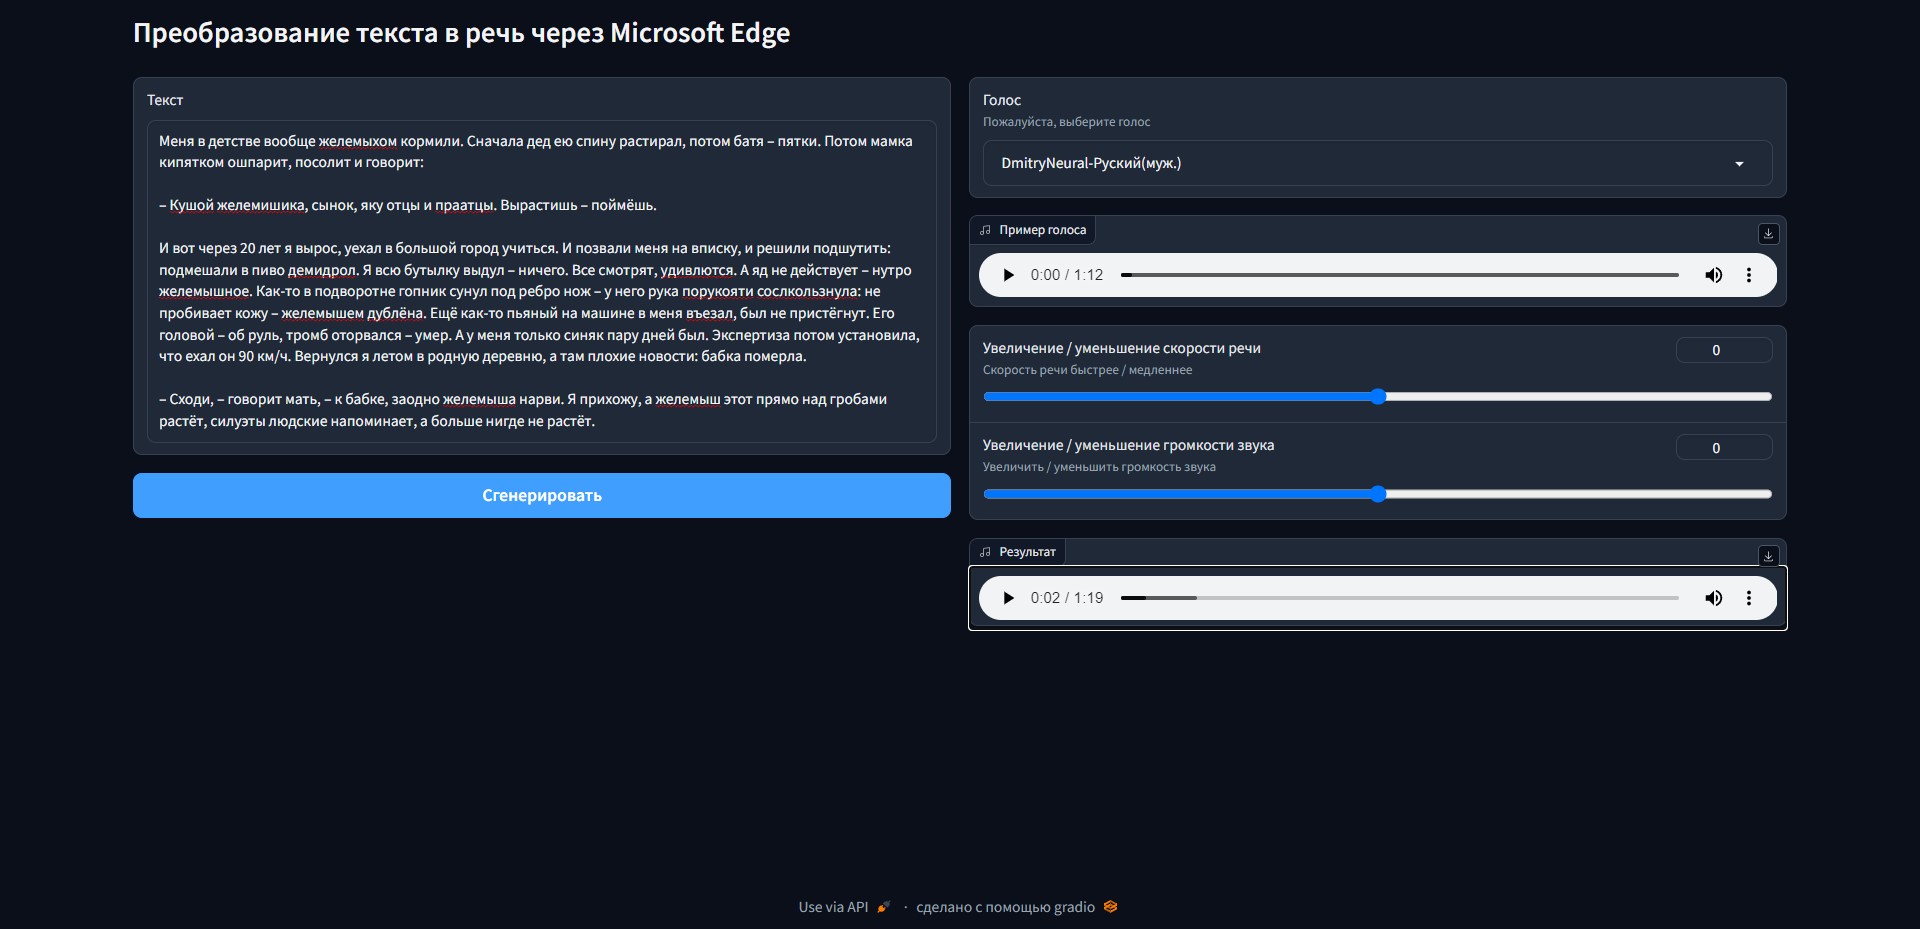Click the volume adjustment slider handle
This screenshot has width=1920, height=929.
click(x=1378, y=494)
